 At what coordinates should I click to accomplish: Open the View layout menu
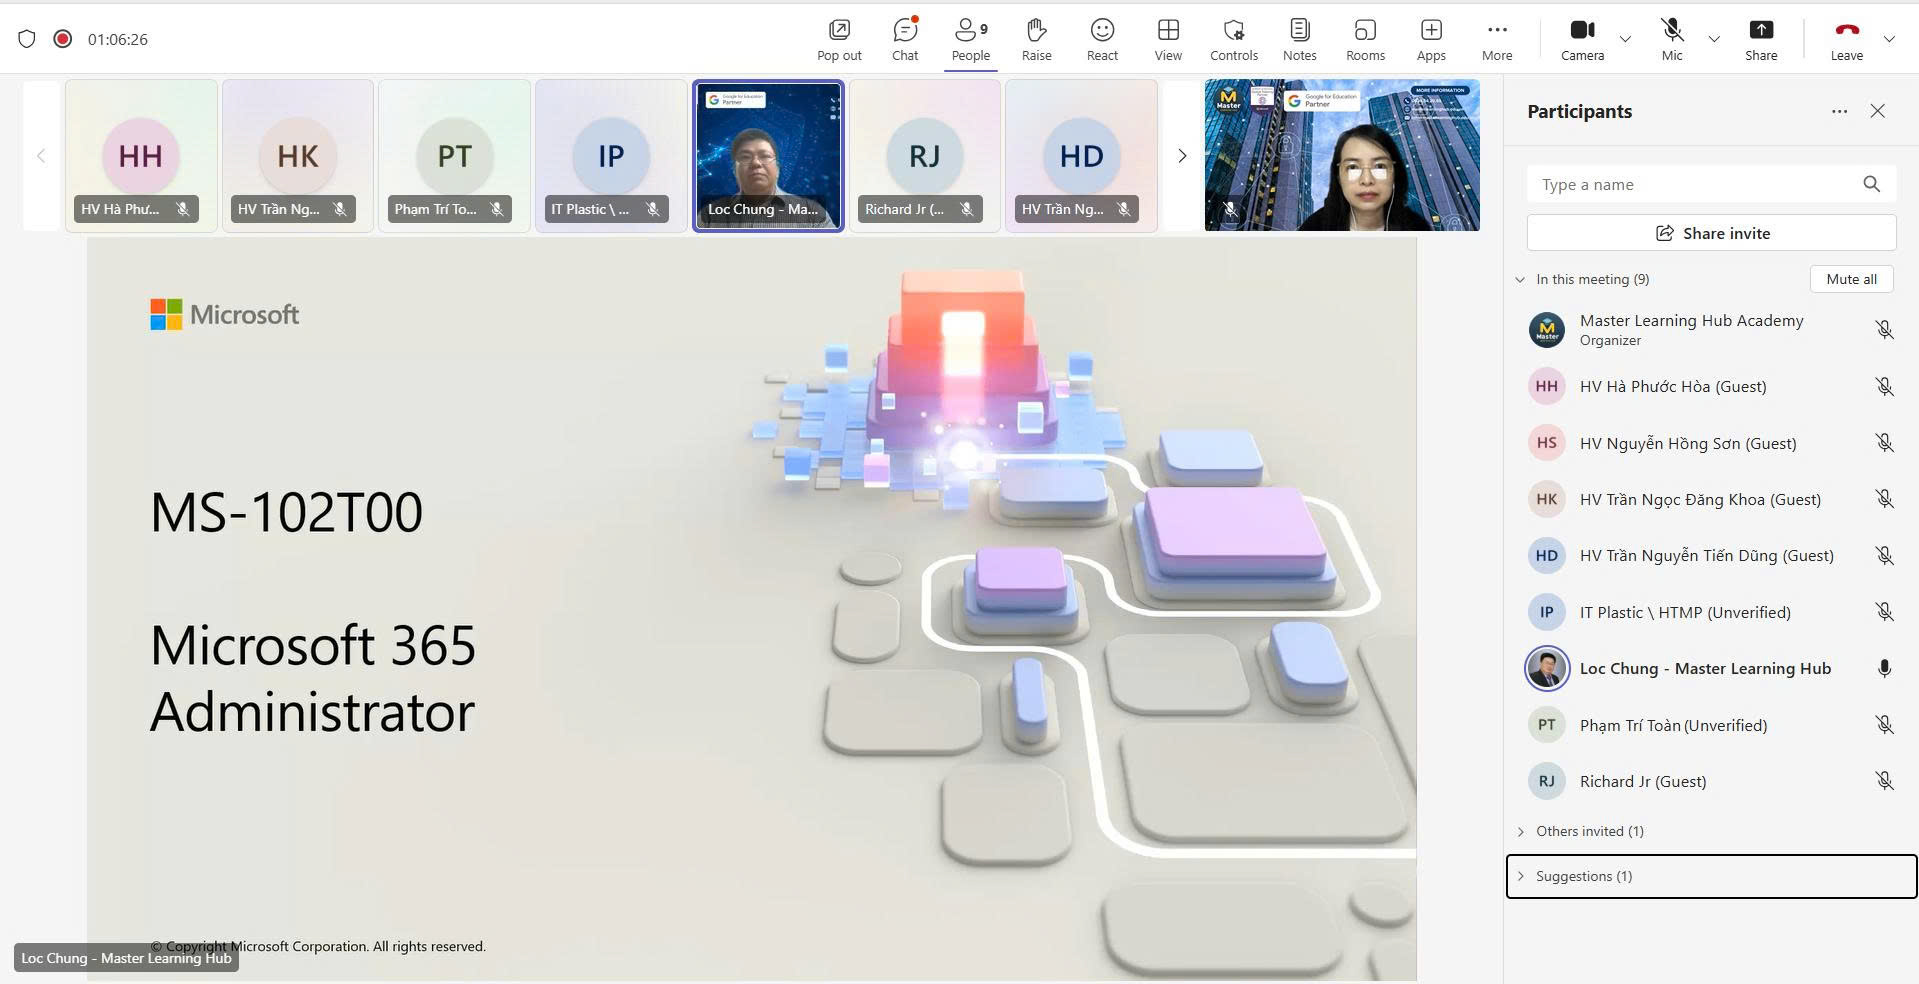pyautogui.click(x=1168, y=40)
